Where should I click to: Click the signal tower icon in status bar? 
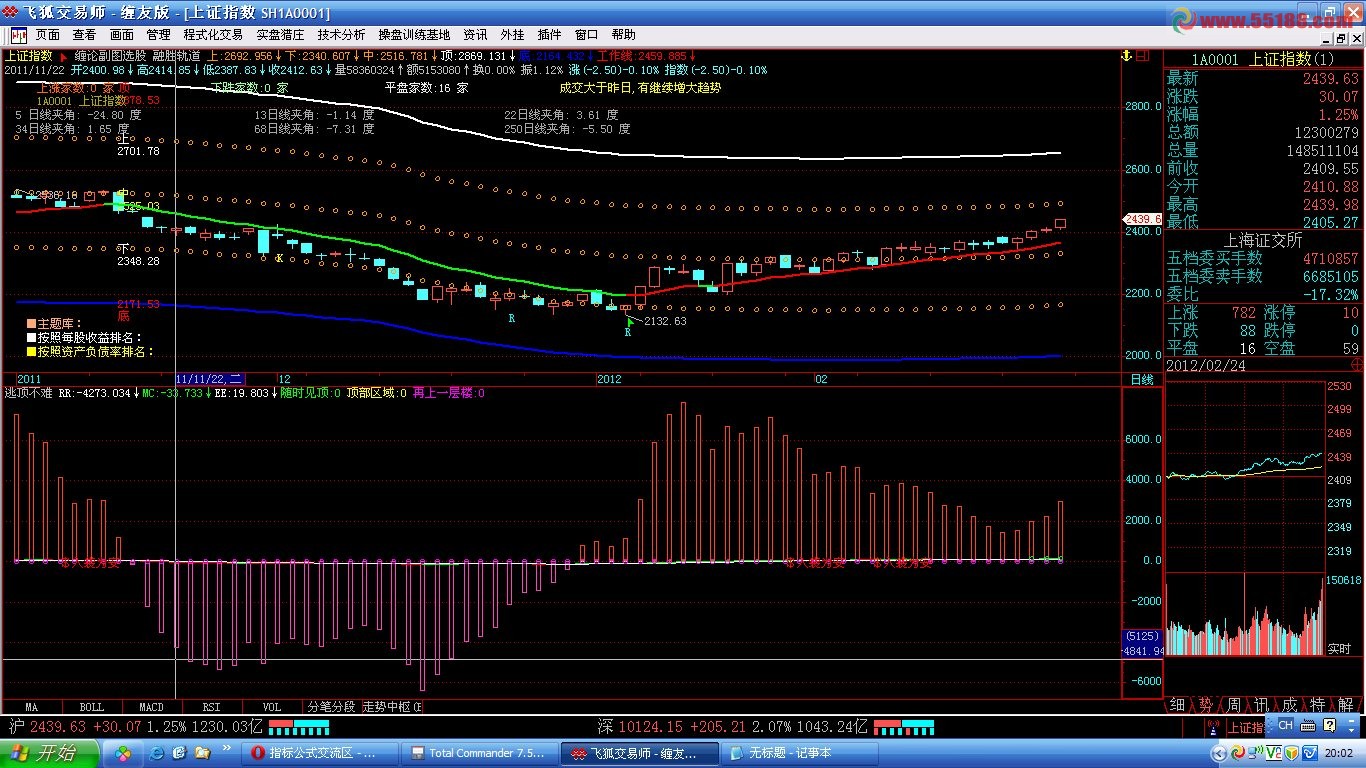point(1213,726)
